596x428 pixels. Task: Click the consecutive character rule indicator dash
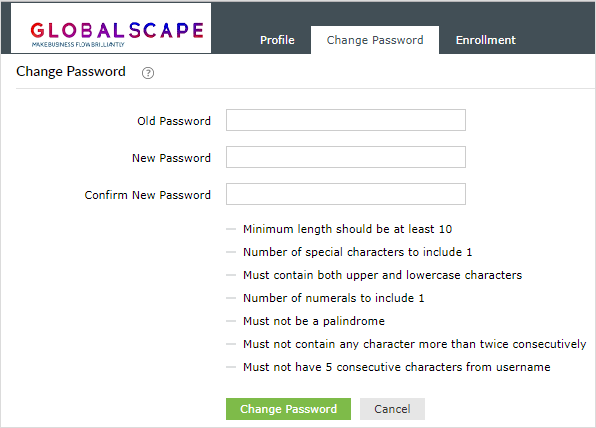point(231,344)
